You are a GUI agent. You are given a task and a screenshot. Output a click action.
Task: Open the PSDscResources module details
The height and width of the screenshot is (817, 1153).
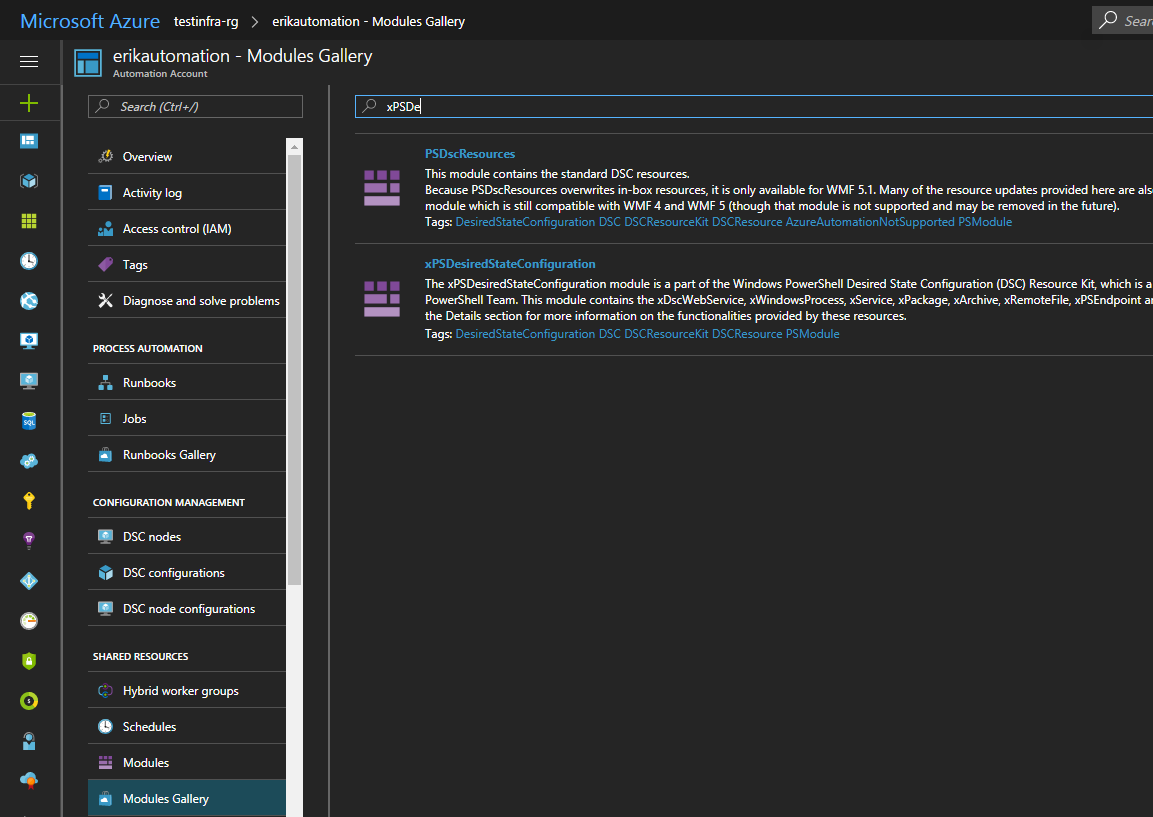click(469, 153)
